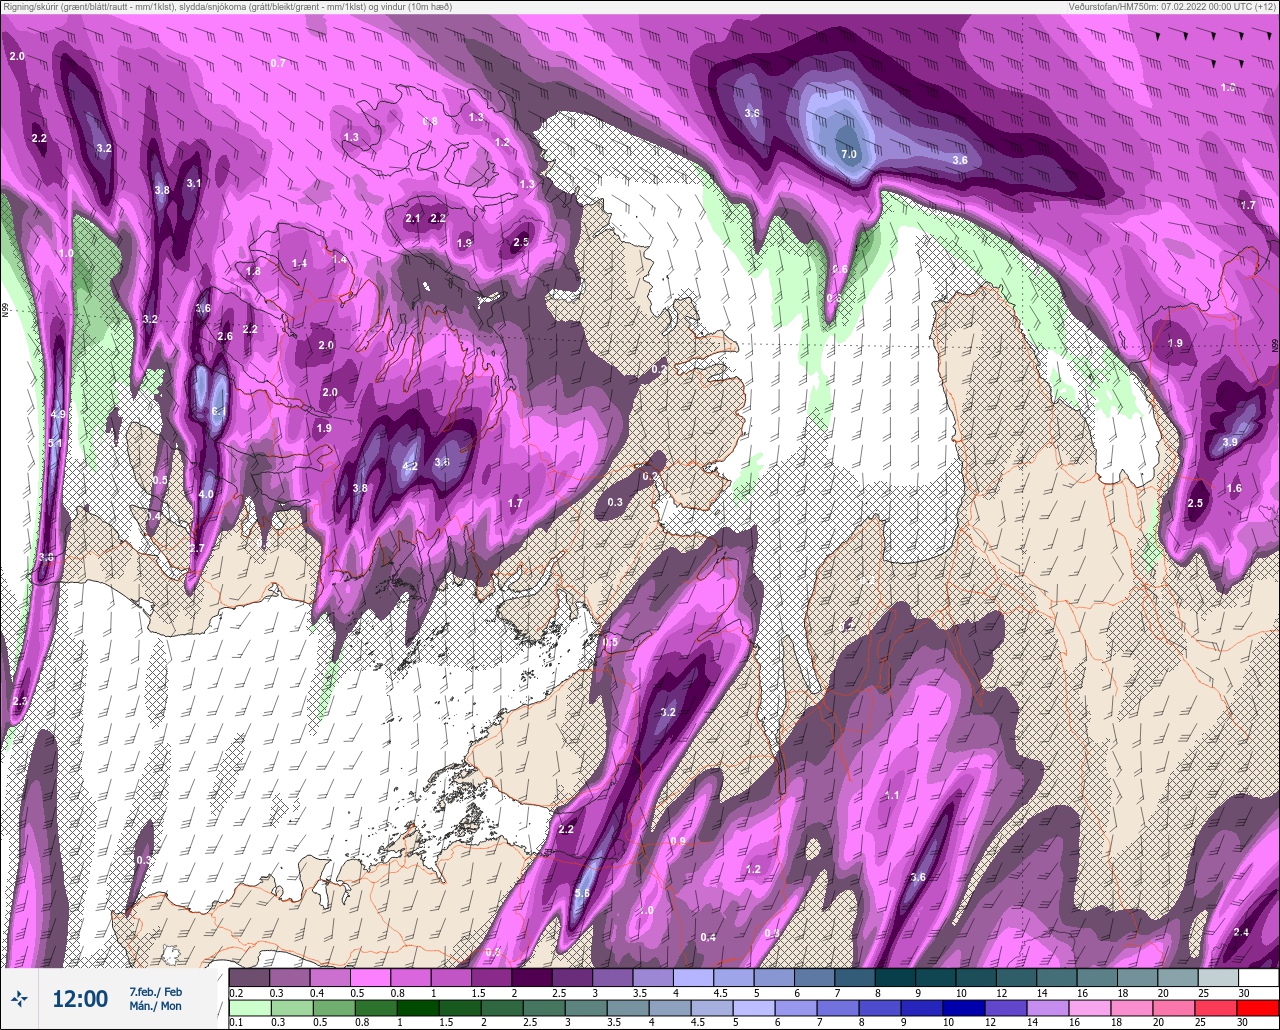Click the 12:00 forecast time label

coord(80,999)
